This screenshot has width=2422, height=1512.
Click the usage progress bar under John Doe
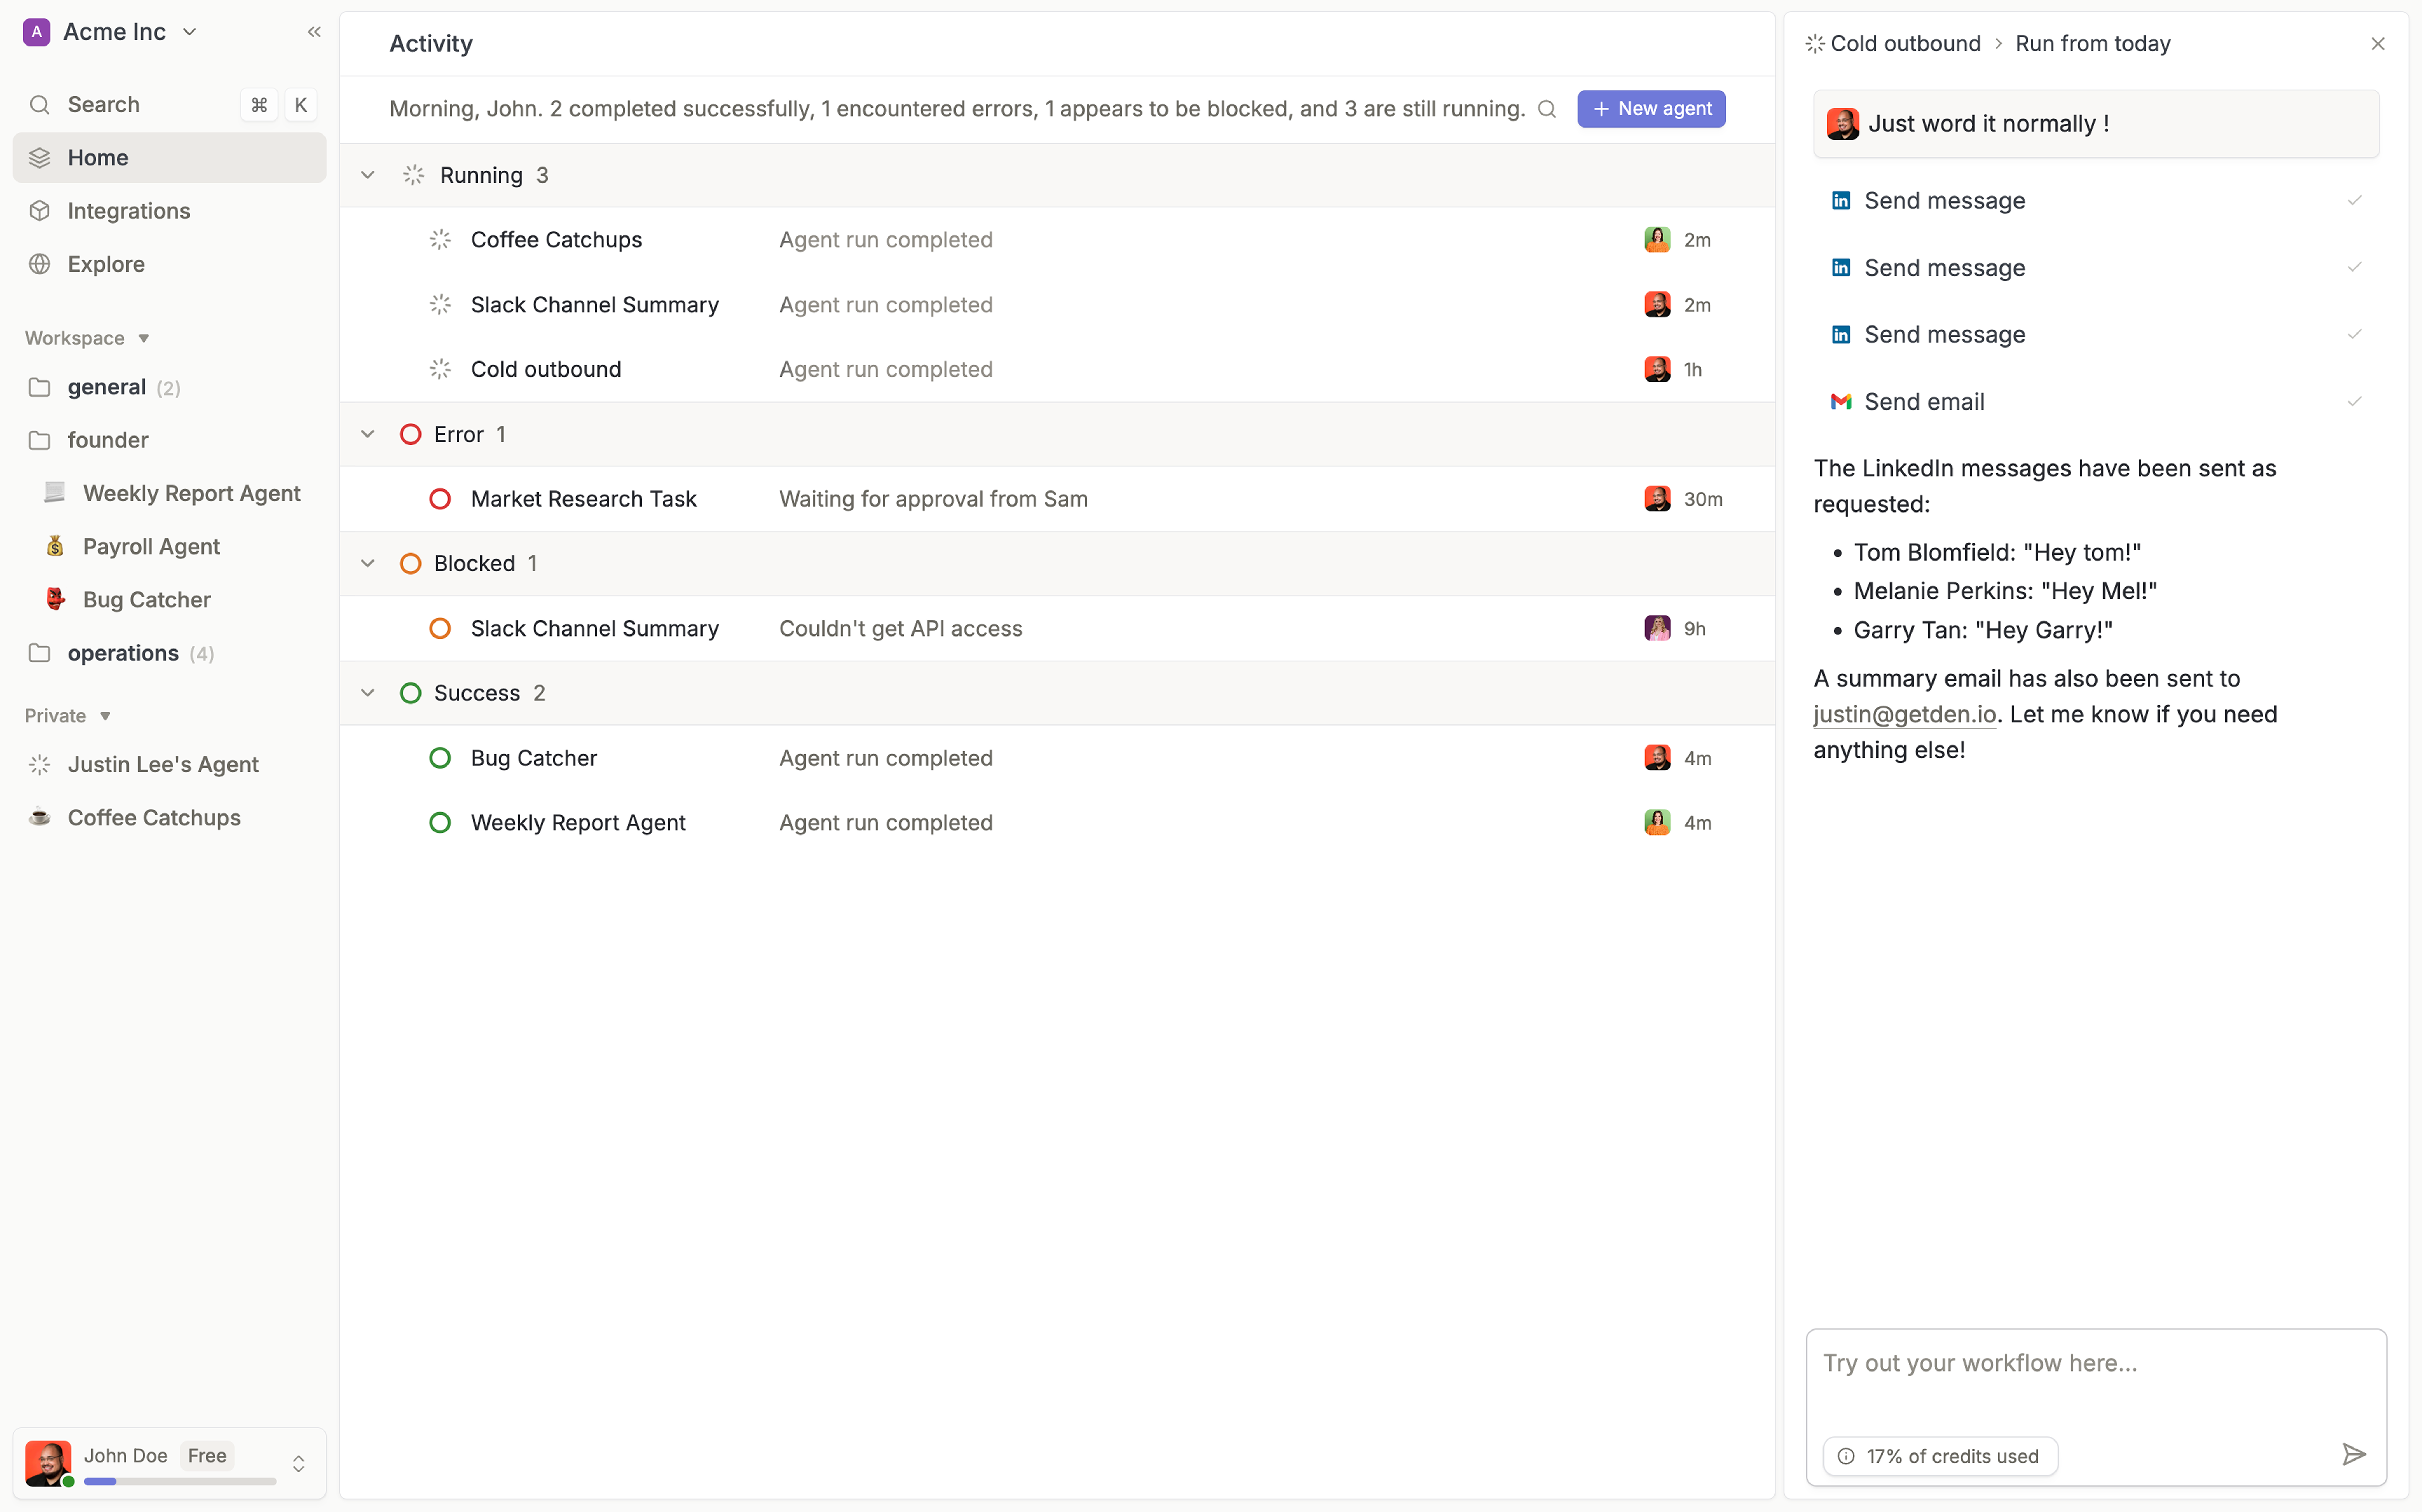[180, 1481]
